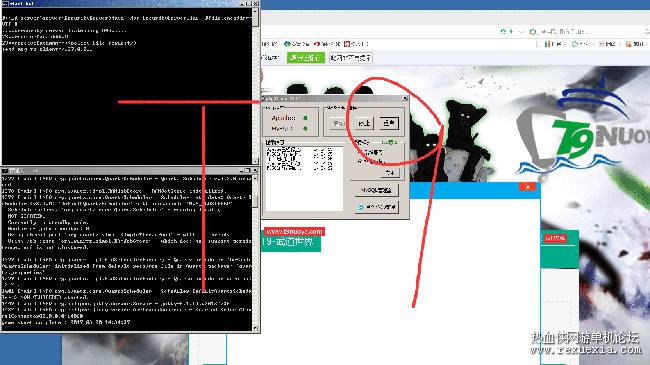
Task: Click the top console window's scroll-up arrow
Action: [x=255, y=11]
